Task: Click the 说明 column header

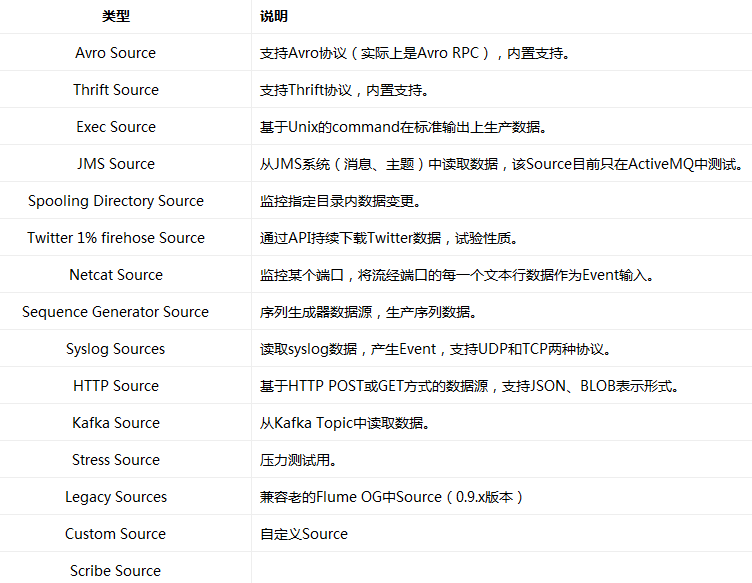Action: click(273, 16)
